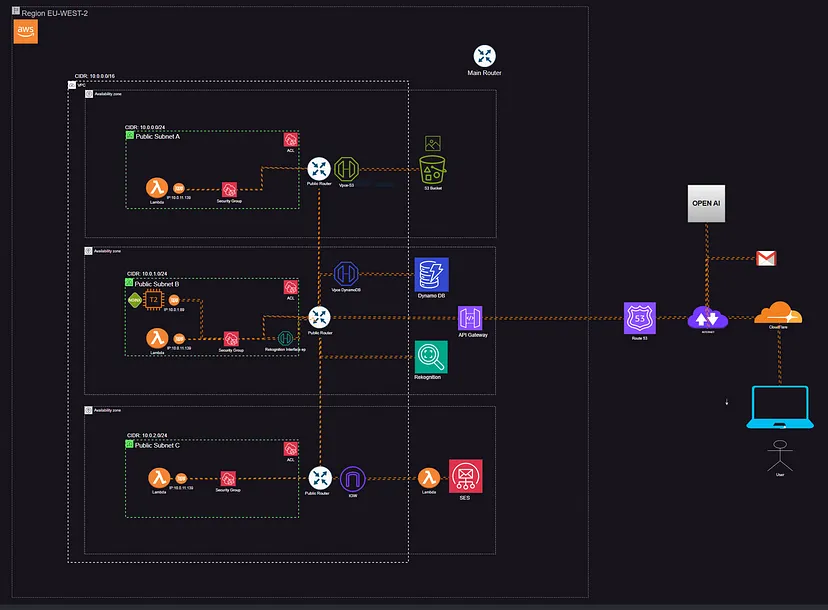Image resolution: width=828 pixels, height=610 pixels.
Task: Select the OPEN AI box
Action: coord(706,203)
